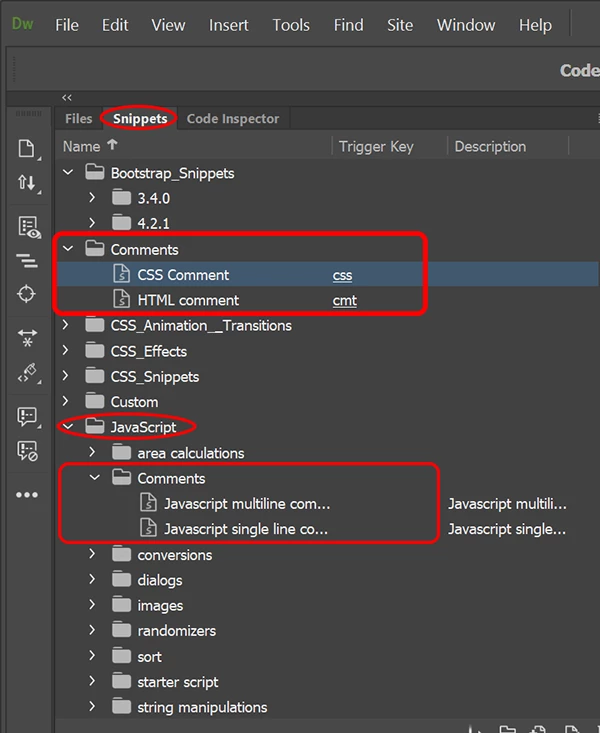Open Customize Toolbar three-dots icon
This screenshot has width=600, height=733.
coord(27,495)
